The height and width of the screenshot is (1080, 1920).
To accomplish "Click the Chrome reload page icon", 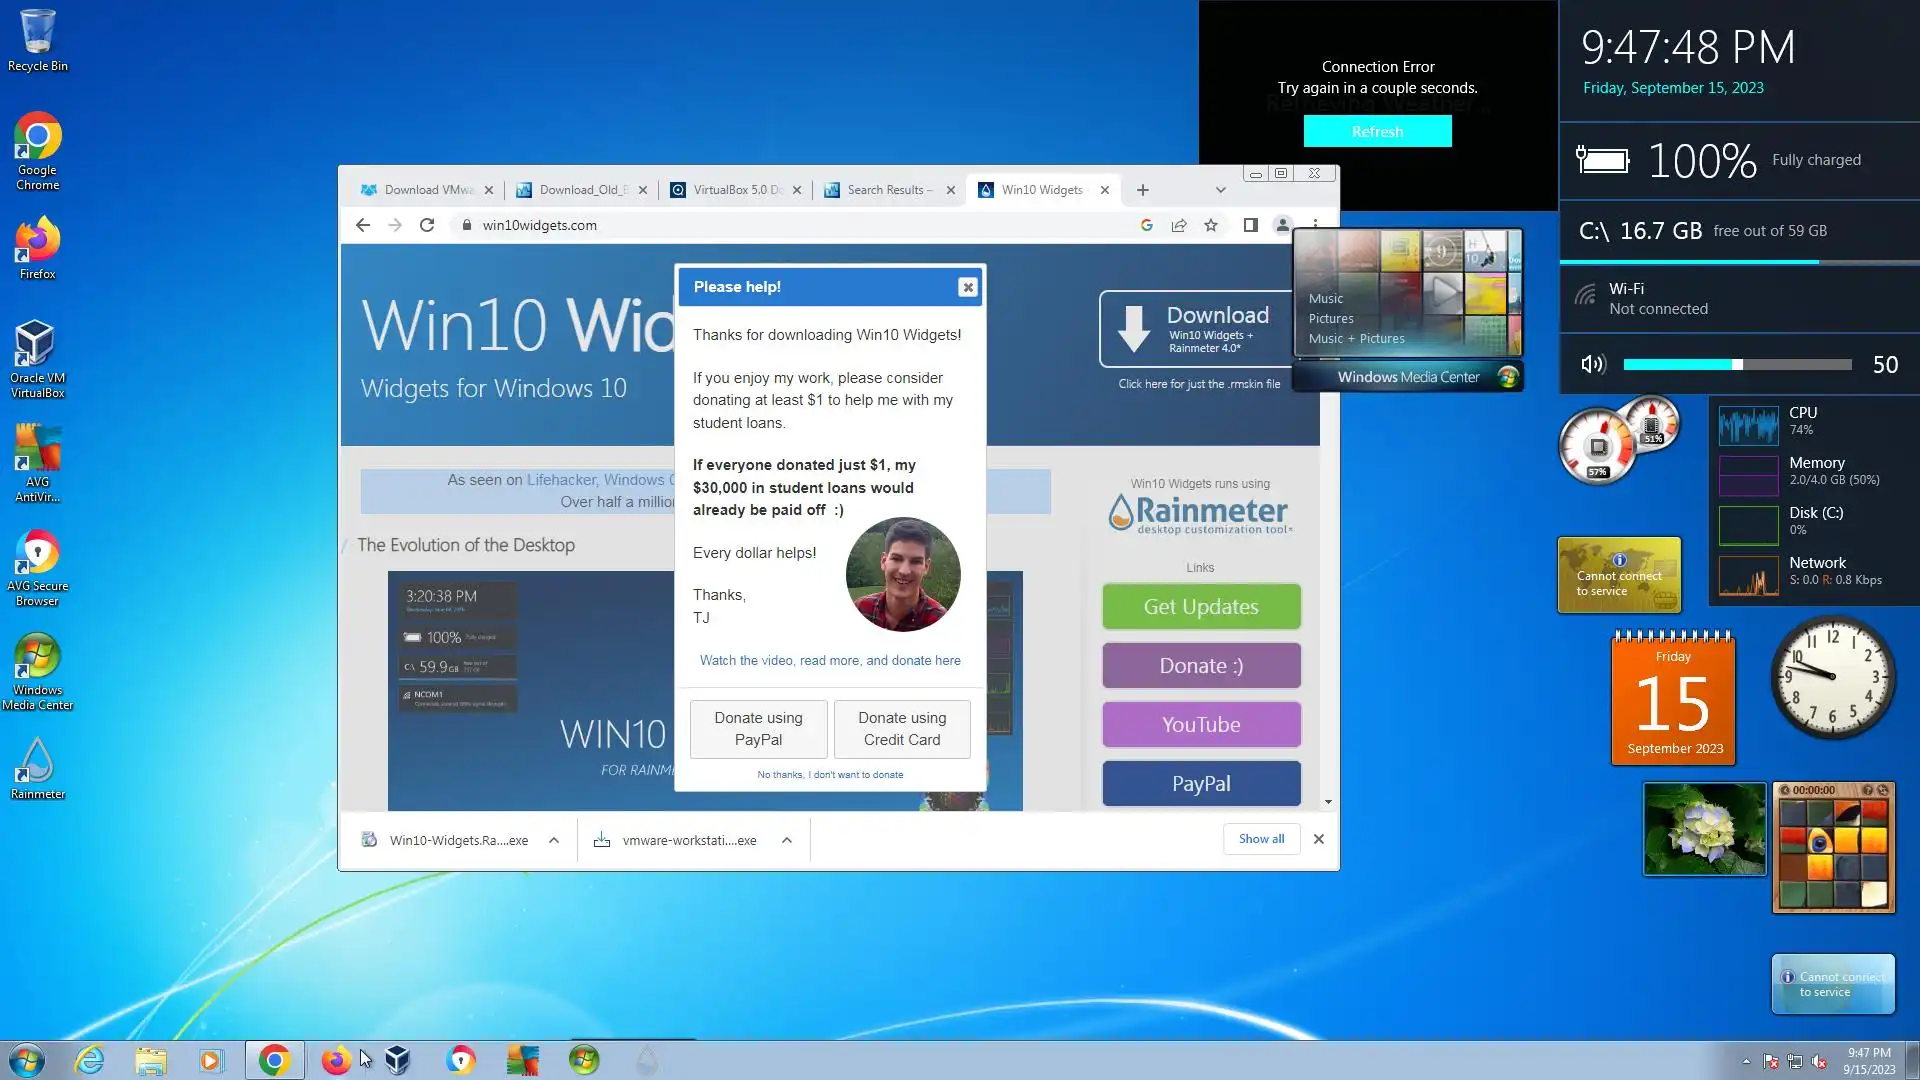I will coord(427,225).
